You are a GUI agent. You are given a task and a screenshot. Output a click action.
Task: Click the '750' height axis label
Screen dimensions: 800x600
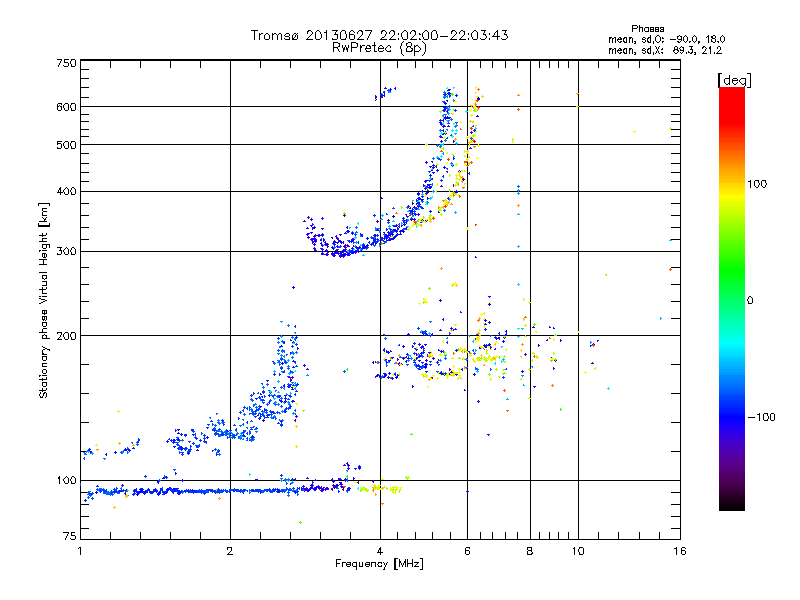(67, 63)
